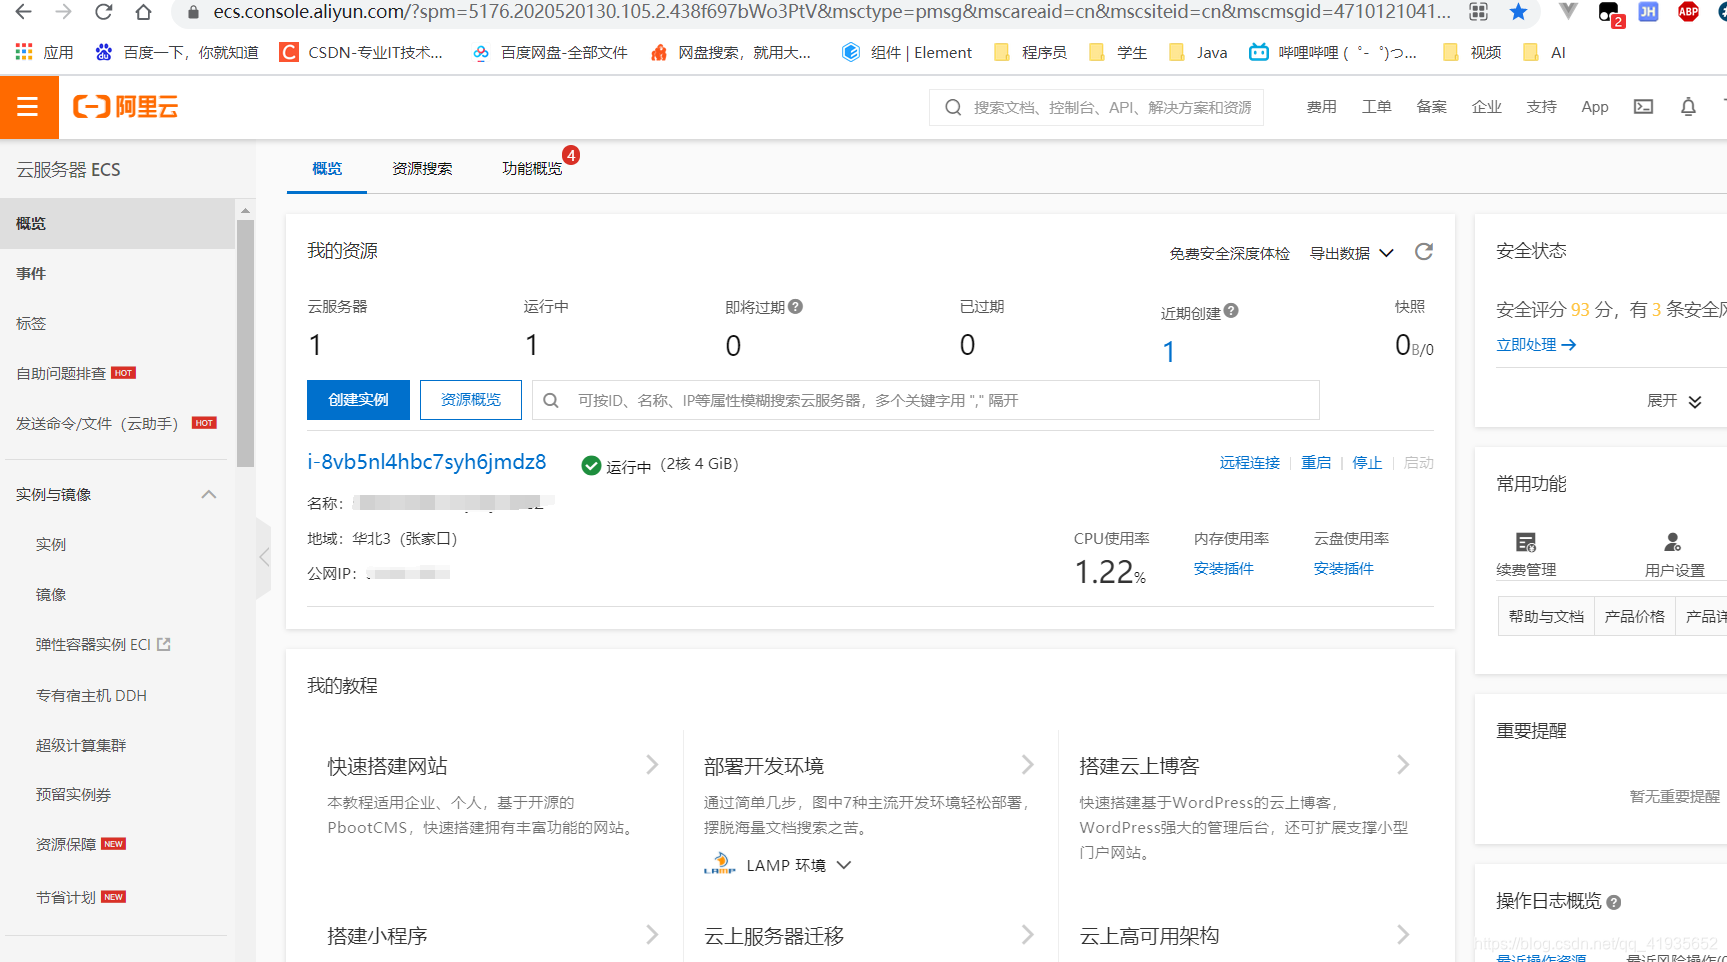Switch to the 资源搜索 tab
This screenshot has width=1727, height=962.
422,168
